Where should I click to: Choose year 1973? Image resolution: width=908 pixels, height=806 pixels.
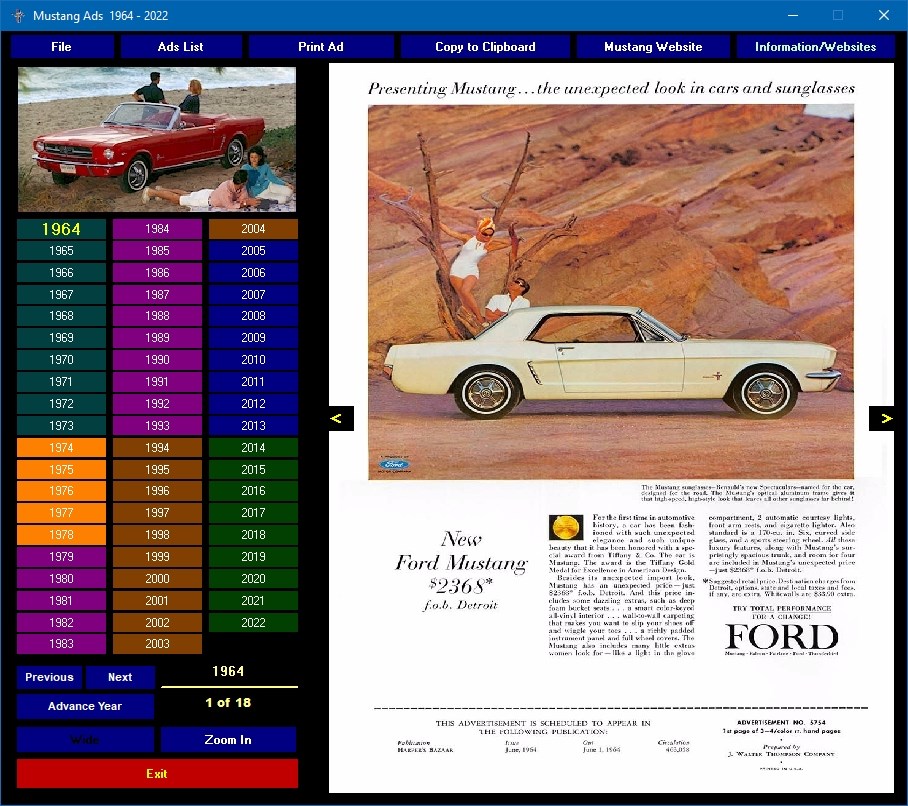(x=61, y=426)
